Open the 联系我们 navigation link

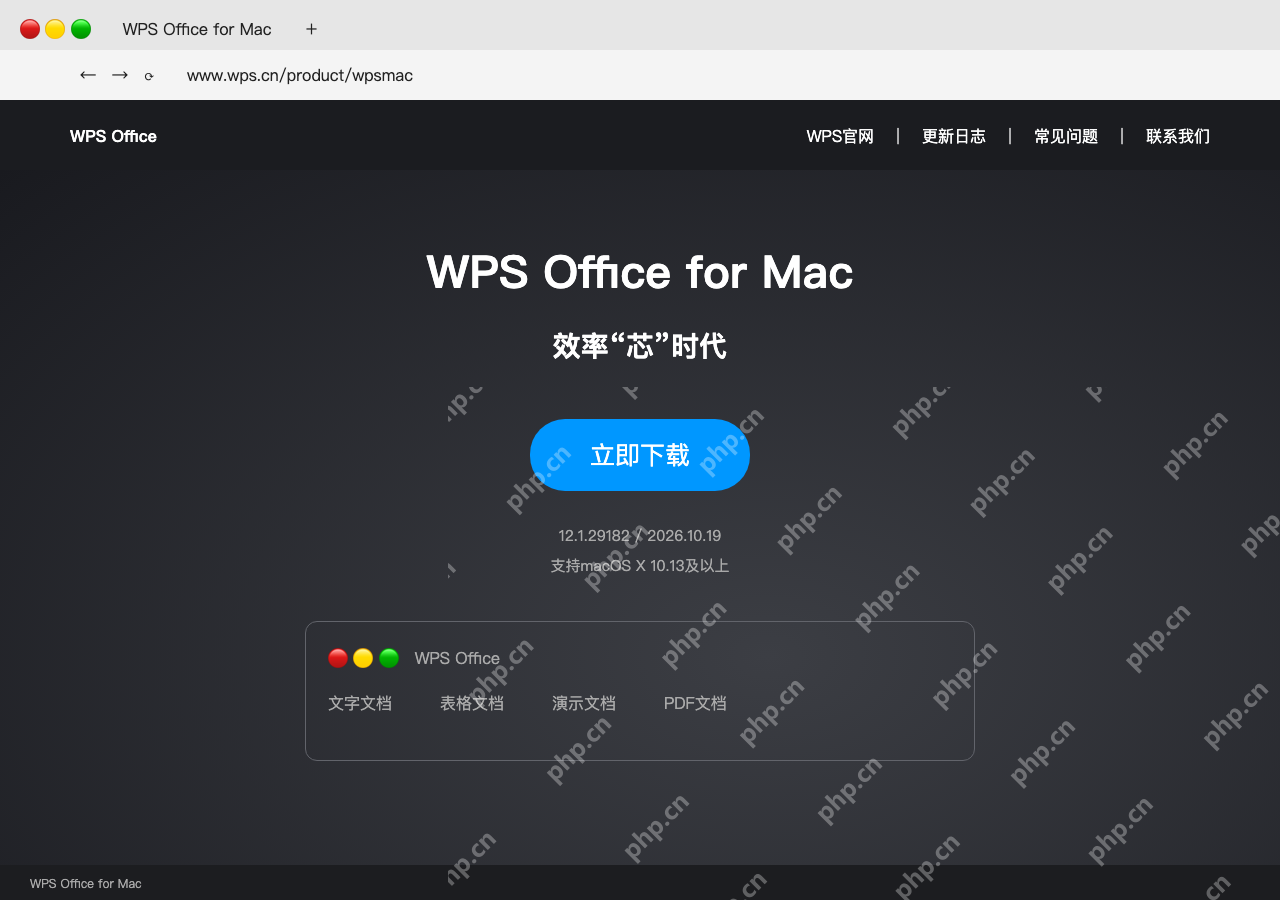1178,136
